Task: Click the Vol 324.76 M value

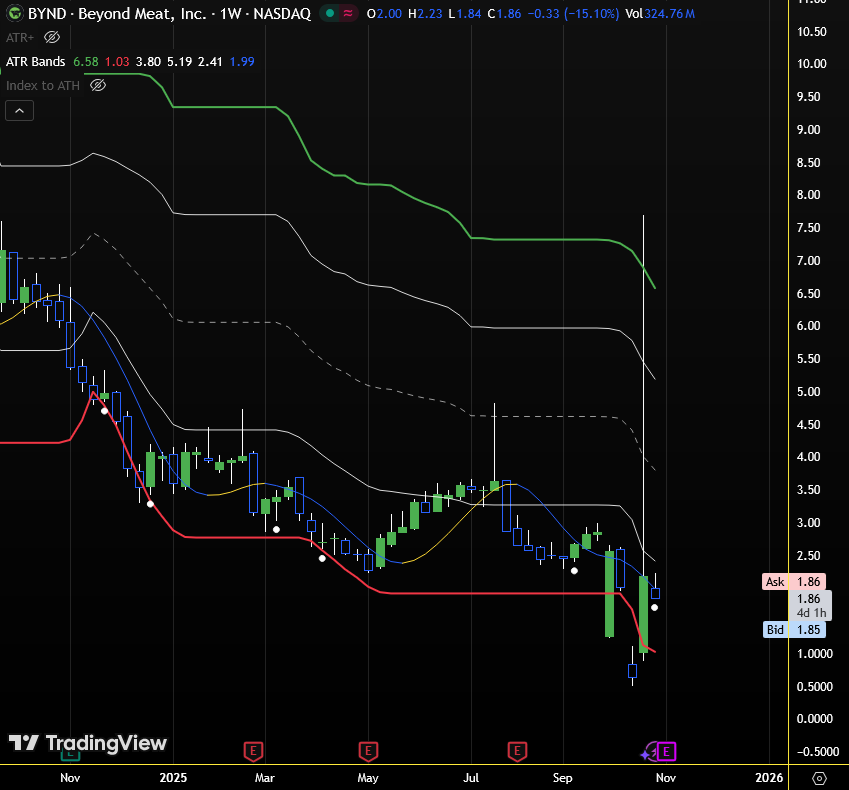Action: point(660,14)
